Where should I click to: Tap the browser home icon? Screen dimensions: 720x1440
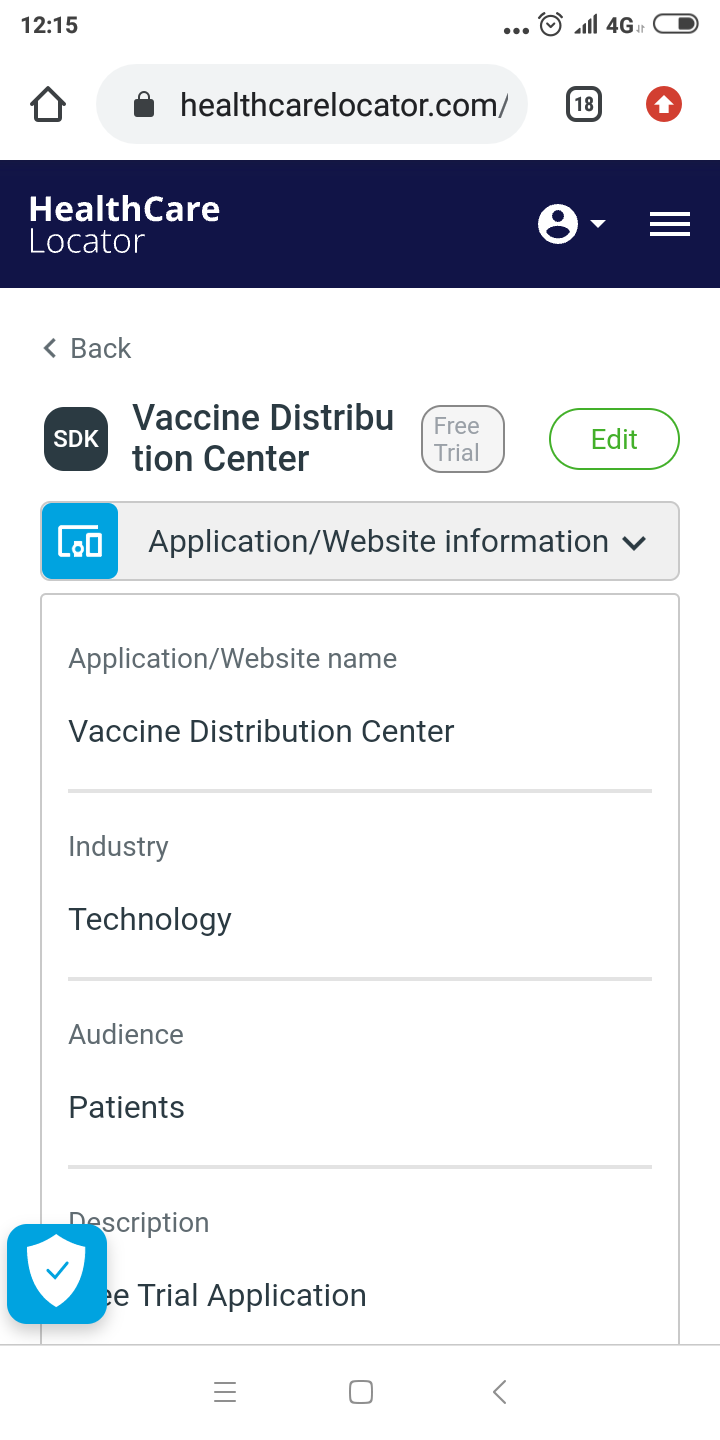tap(48, 104)
